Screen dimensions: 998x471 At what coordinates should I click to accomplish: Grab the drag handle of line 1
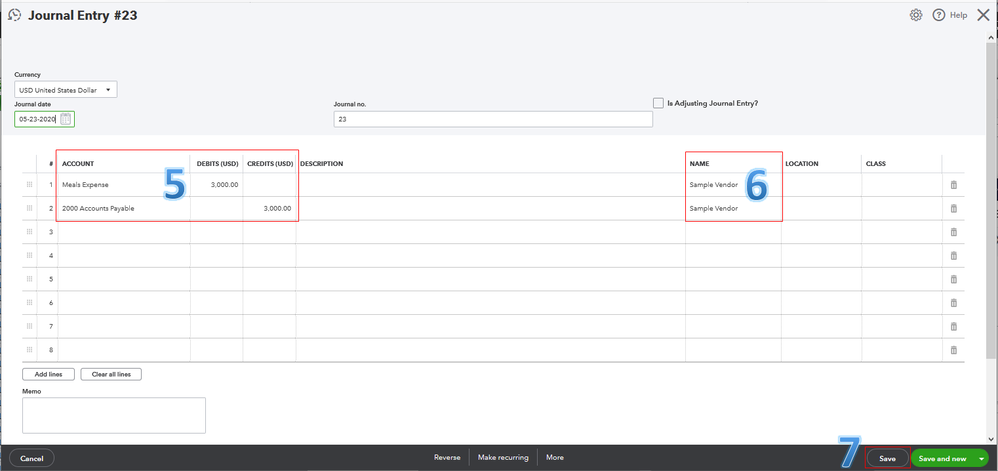coord(29,185)
